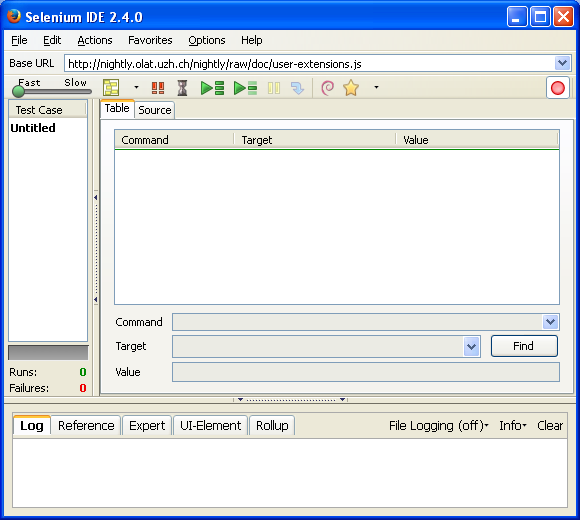Open the dropdown arrow beside scheduler icon
Screen dimensions: 580x520
pyautogui.click(x=136, y=88)
